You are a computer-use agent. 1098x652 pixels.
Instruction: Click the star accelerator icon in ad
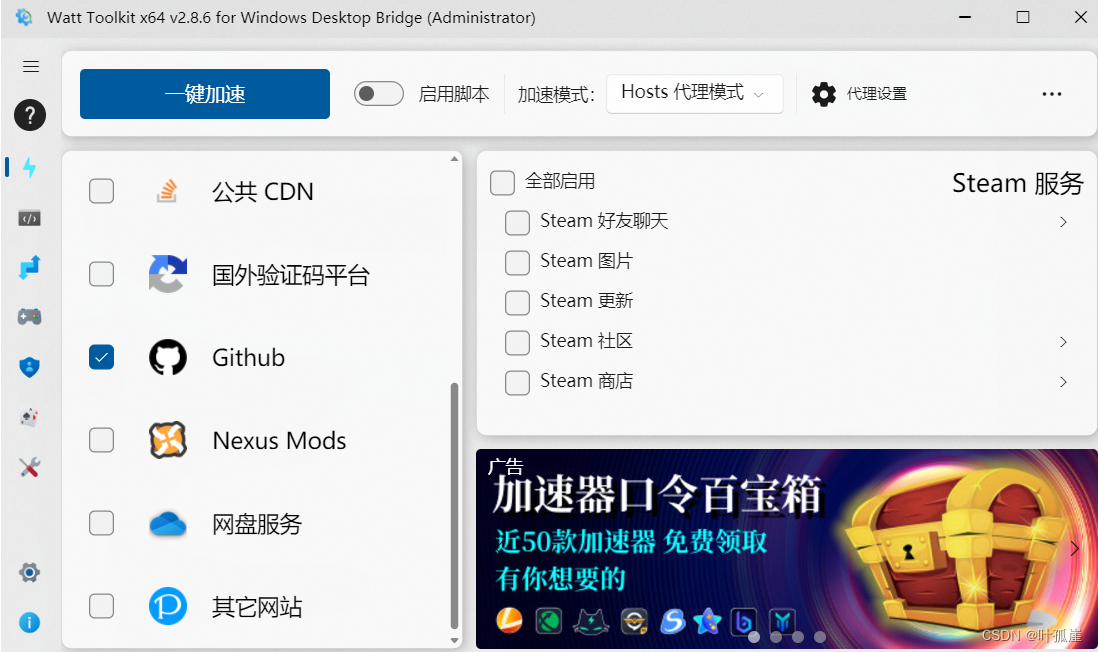coord(707,621)
